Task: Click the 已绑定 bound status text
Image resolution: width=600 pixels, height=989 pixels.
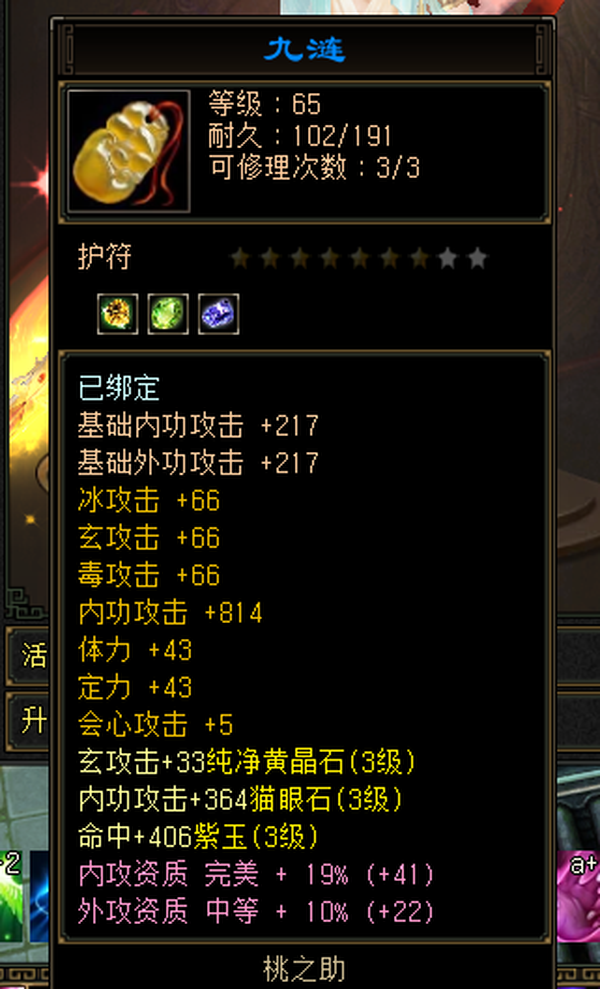Action: pyautogui.click(x=119, y=388)
